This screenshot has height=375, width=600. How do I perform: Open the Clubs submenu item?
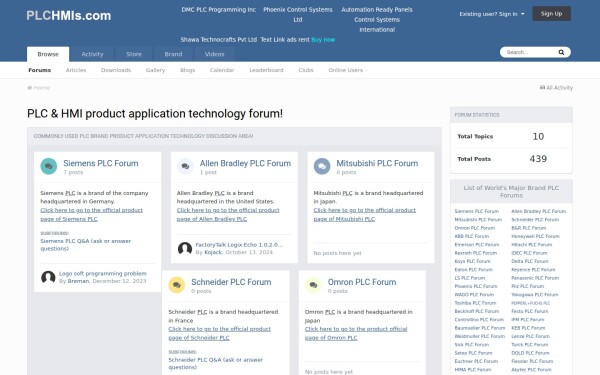[306, 70]
